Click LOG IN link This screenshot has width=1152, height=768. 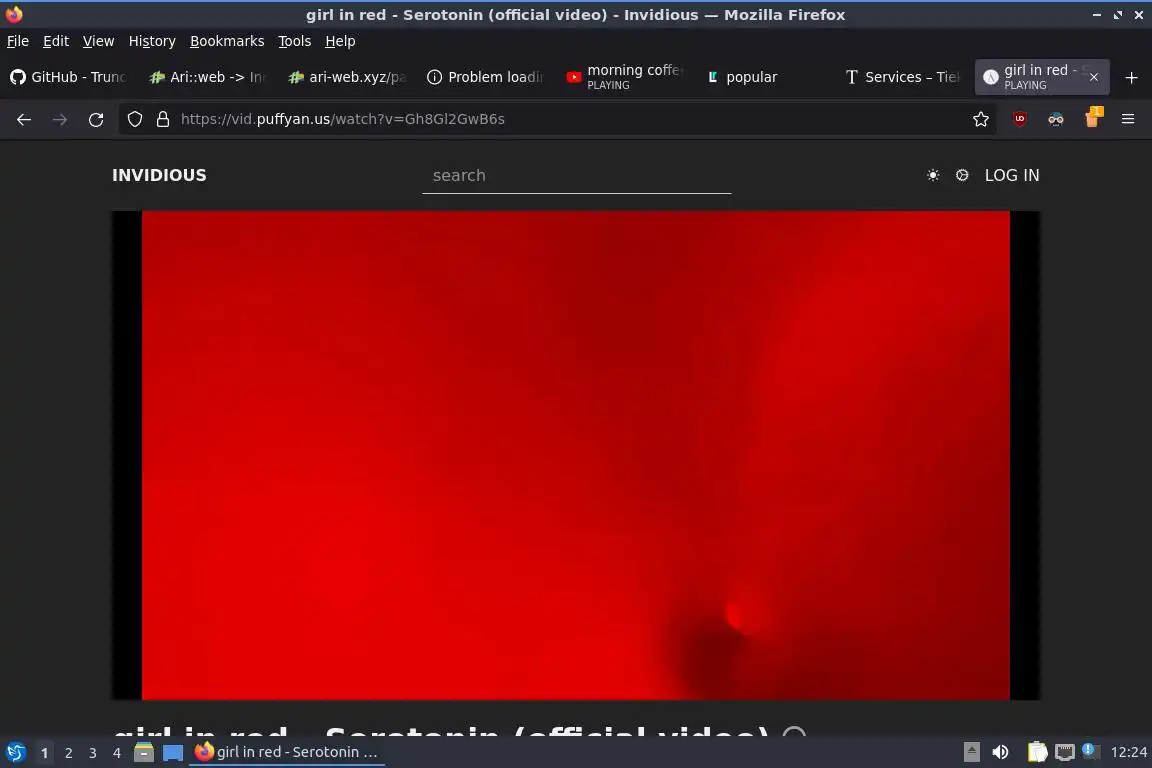[1012, 175]
